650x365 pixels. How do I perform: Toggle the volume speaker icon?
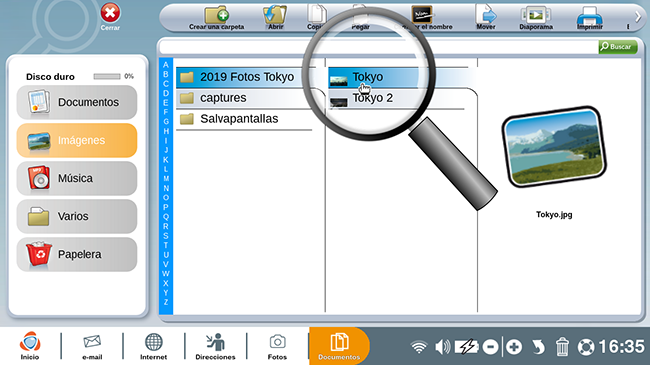[442, 347]
